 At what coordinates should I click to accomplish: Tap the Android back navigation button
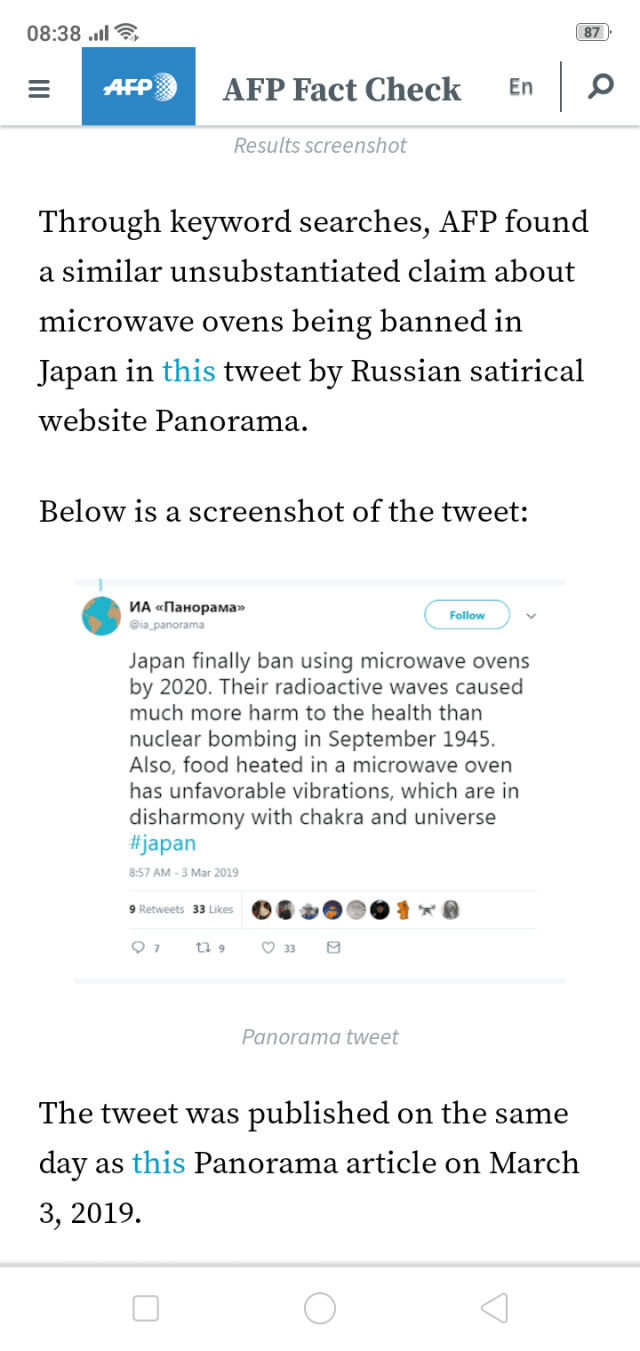494,1308
